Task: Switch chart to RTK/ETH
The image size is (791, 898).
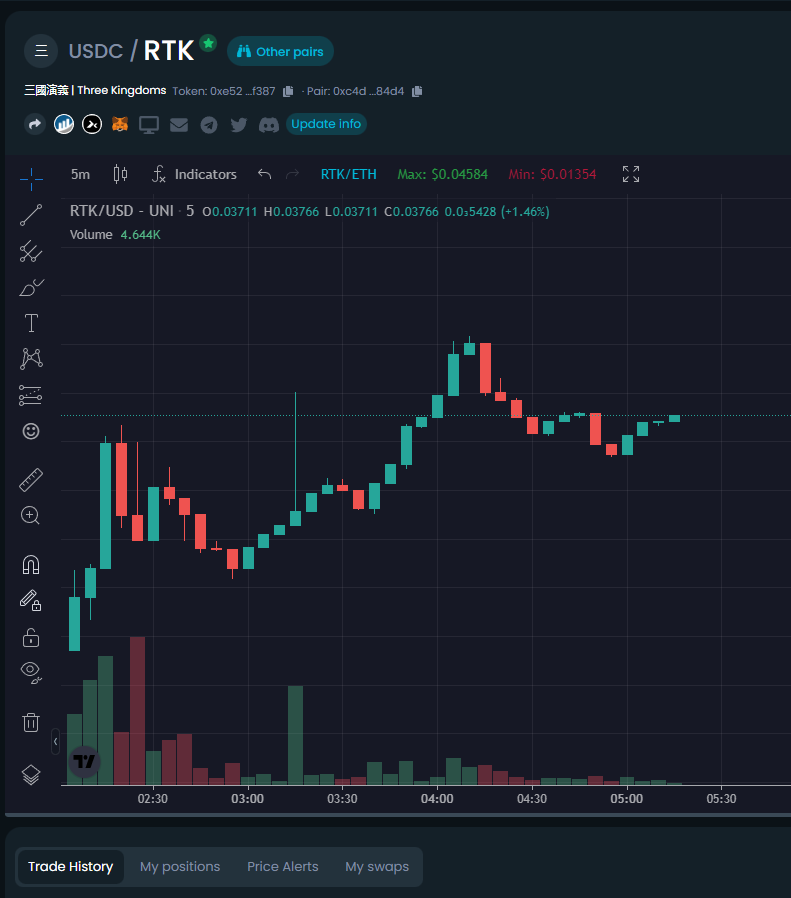Action: tap(348, 174)
